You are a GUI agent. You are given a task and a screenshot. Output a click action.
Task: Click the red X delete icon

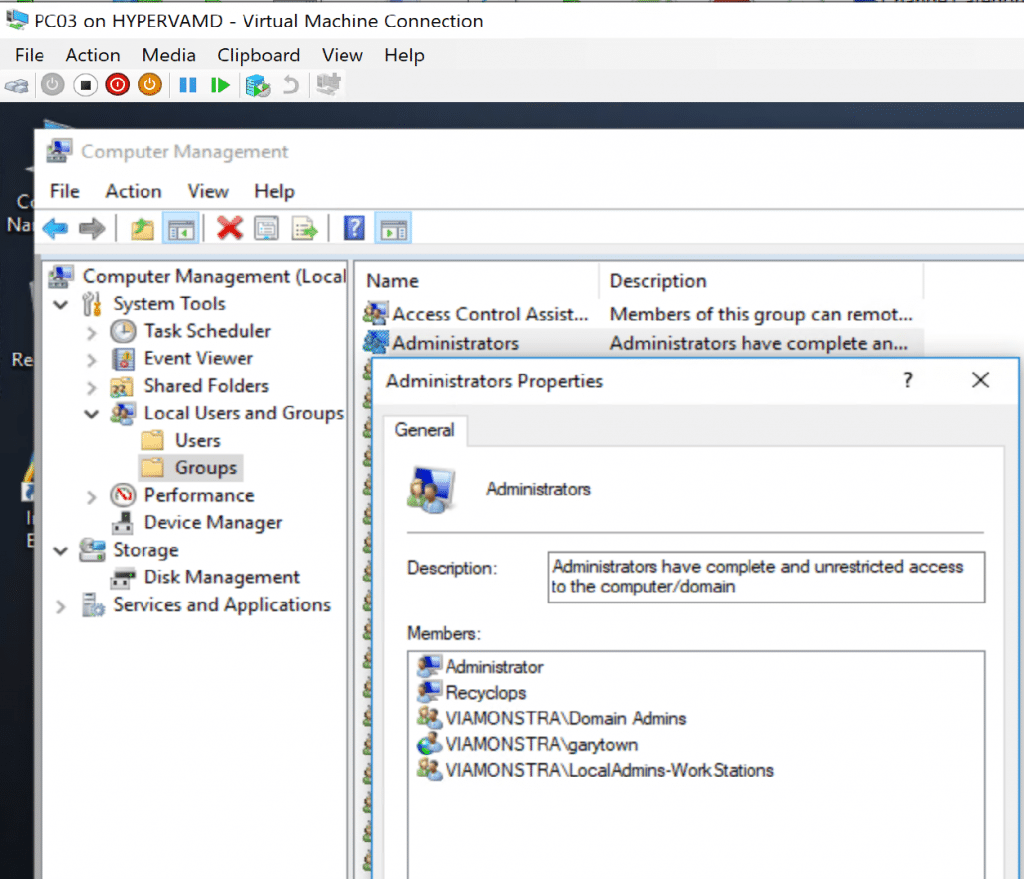coord(227,227)
